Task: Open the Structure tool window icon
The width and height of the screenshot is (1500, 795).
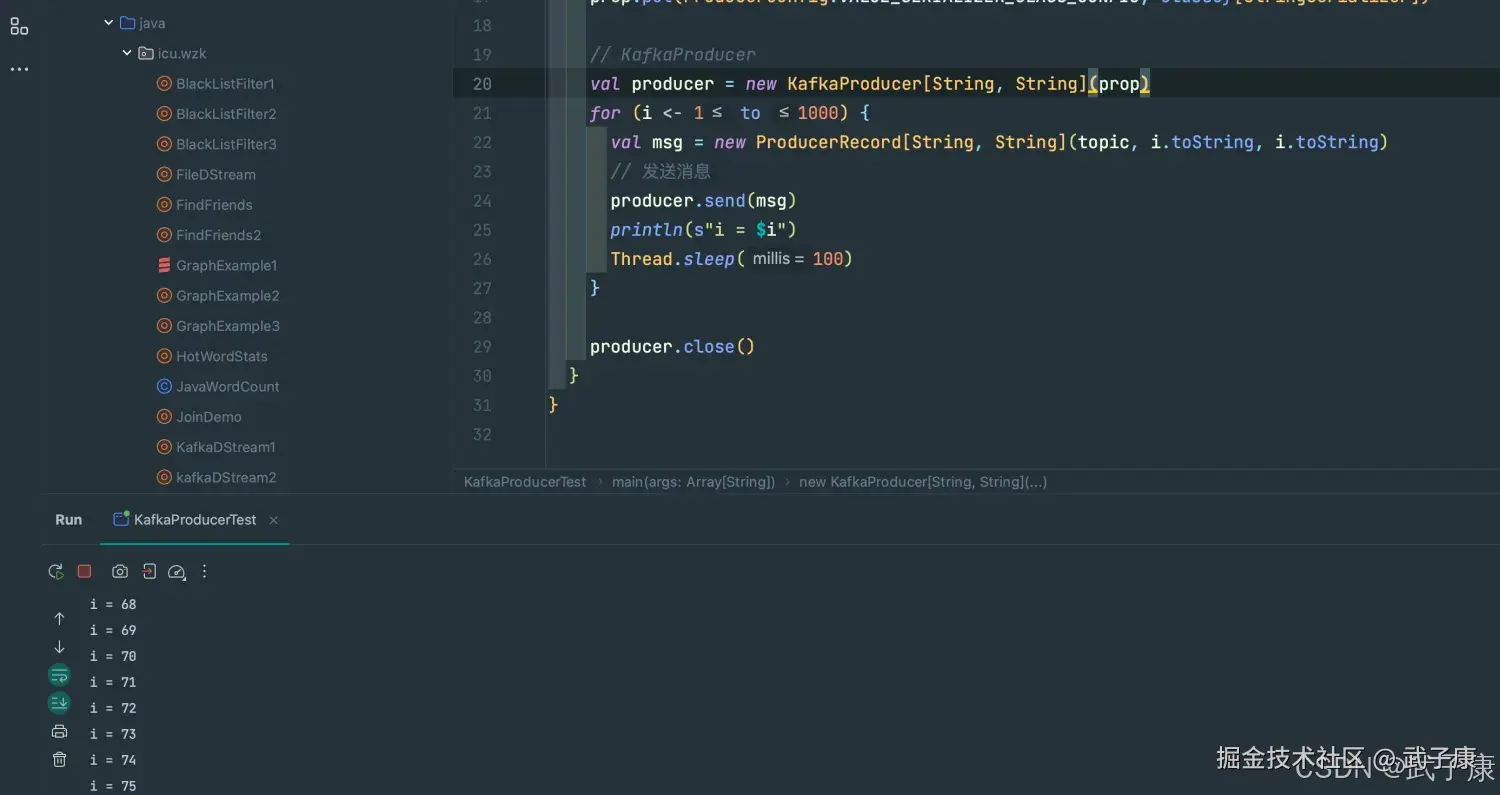Action: tap(19, 27)
